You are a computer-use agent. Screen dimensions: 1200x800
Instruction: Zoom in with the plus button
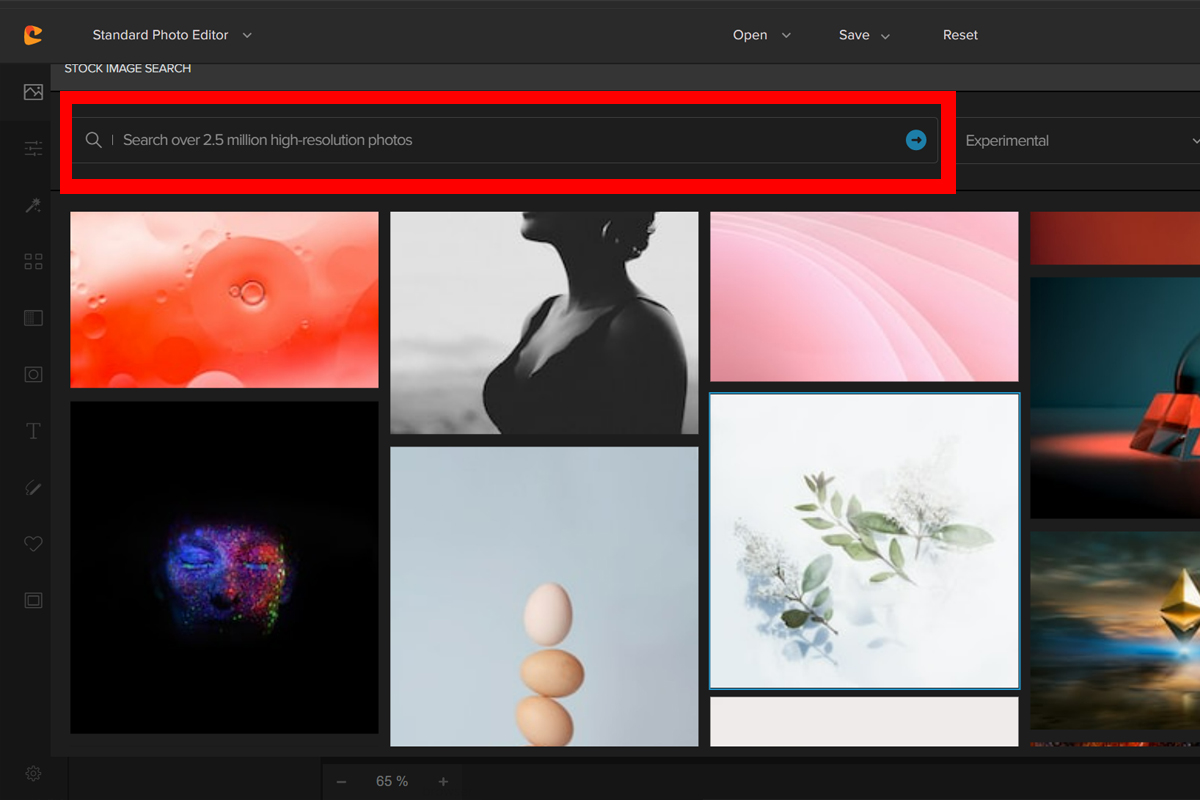443,781
